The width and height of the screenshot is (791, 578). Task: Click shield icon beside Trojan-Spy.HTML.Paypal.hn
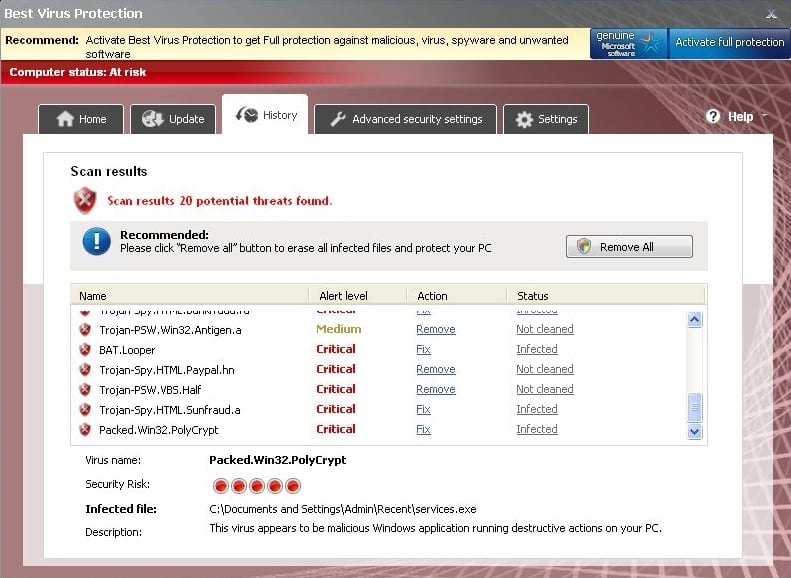click(x=85, y=370)
